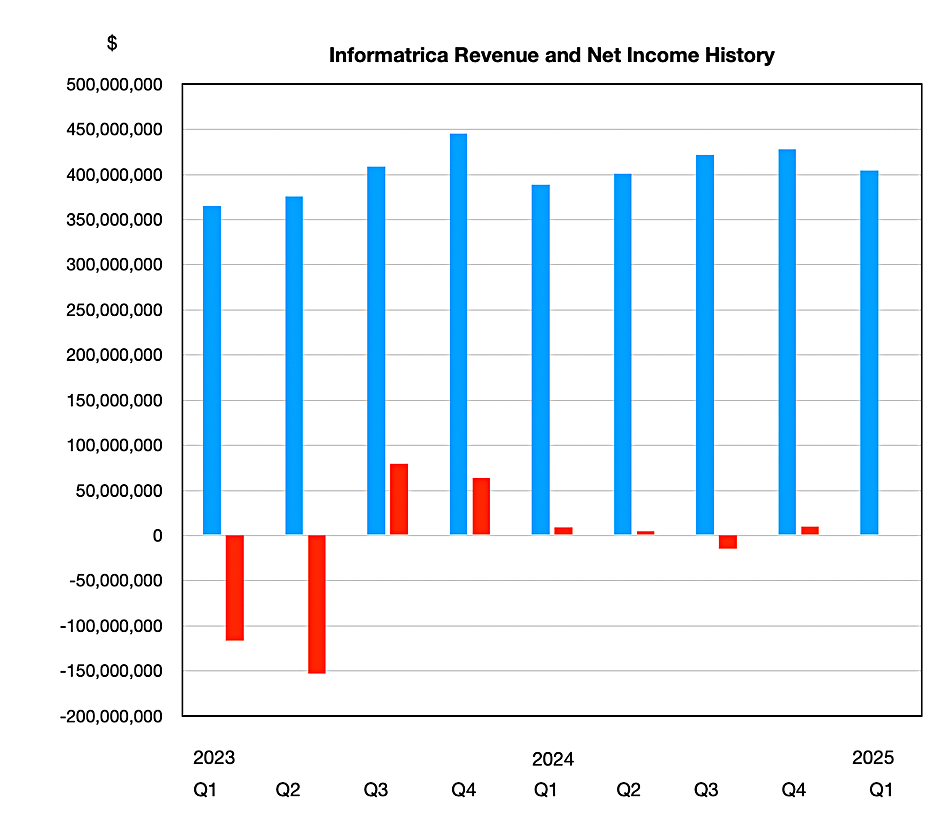Select the 200,000,000 positive axis label
The height and width of the screenshot is (830, 950).
(x=115, y=355)
